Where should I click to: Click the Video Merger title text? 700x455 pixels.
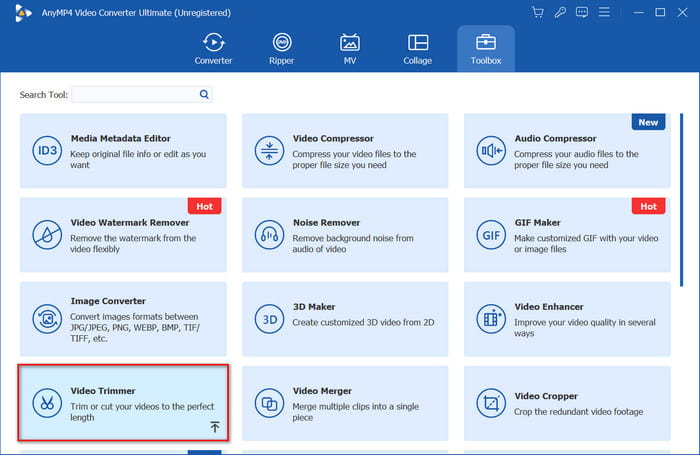click(322, 391)
